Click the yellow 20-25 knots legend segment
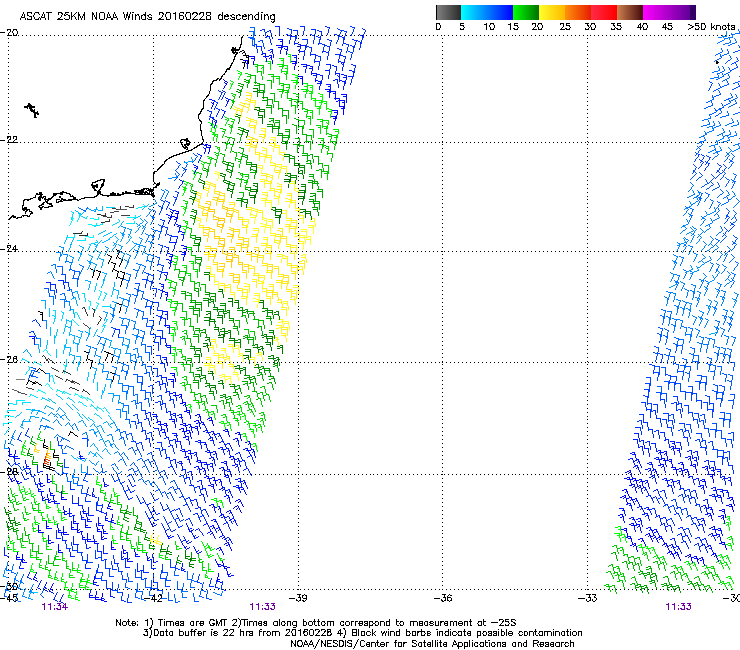Viewport: 740px width, 650px height. (x=552, y=12)
